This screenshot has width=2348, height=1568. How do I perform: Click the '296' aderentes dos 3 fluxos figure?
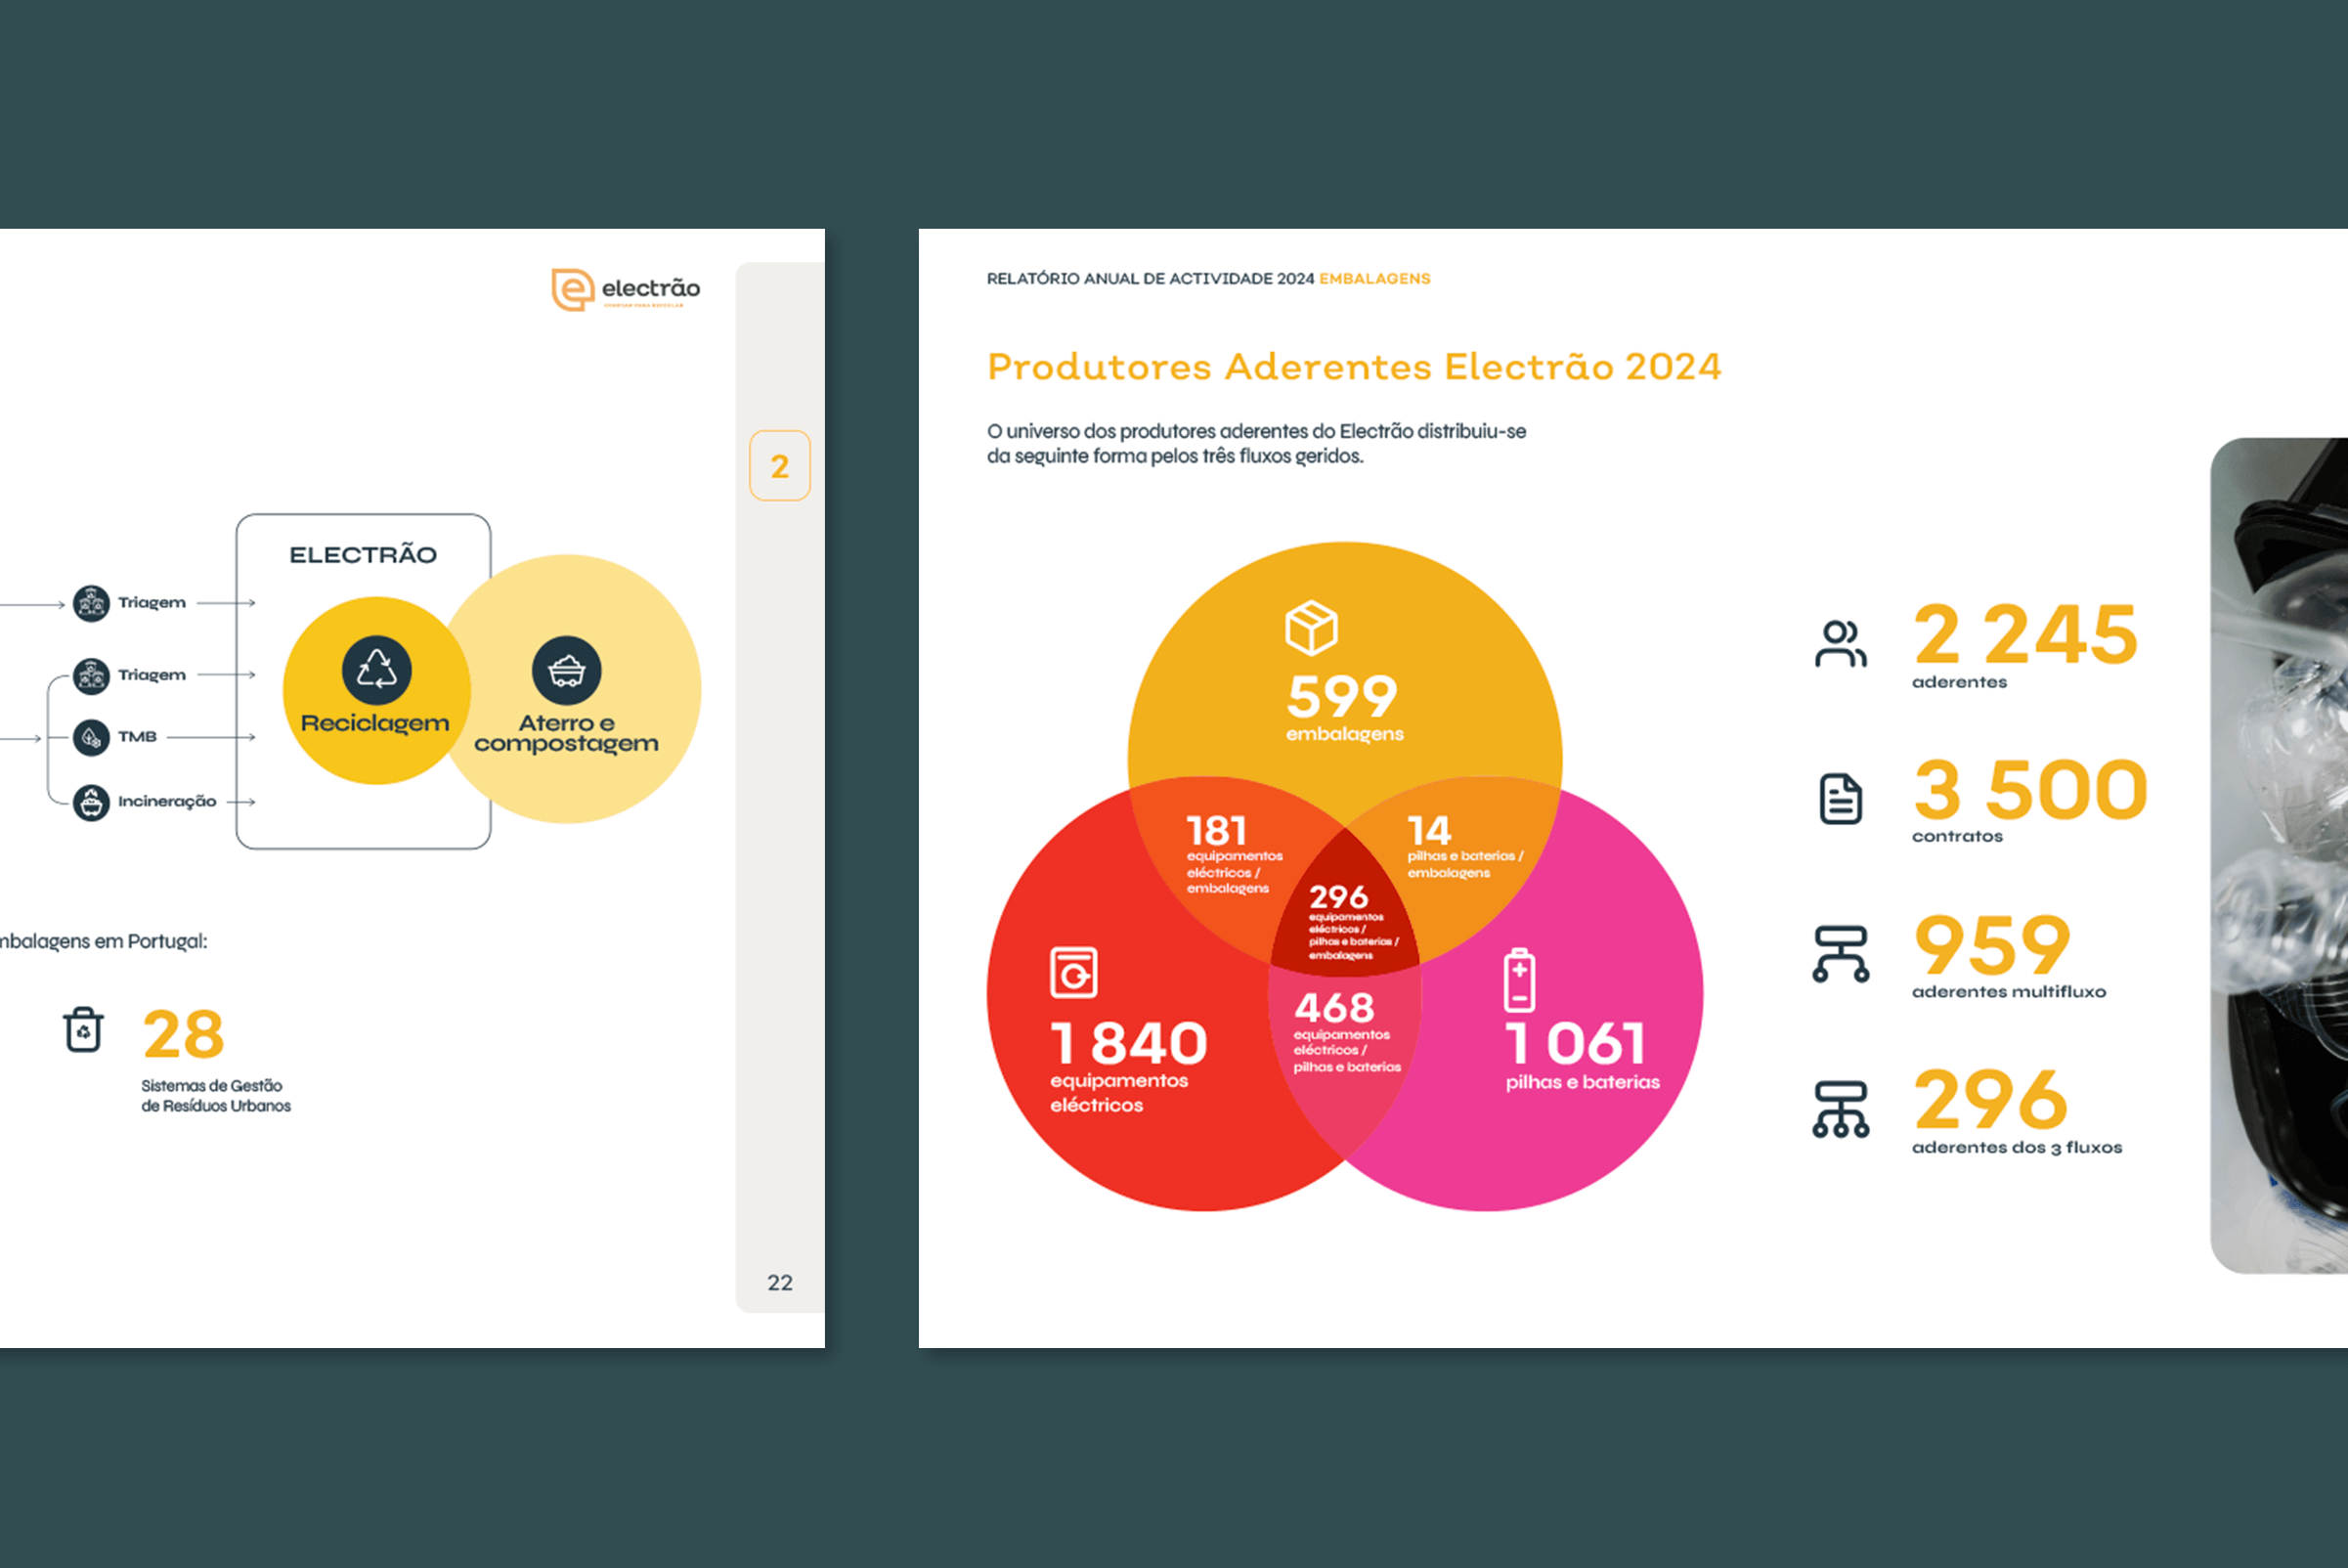click(1990, 1100)
